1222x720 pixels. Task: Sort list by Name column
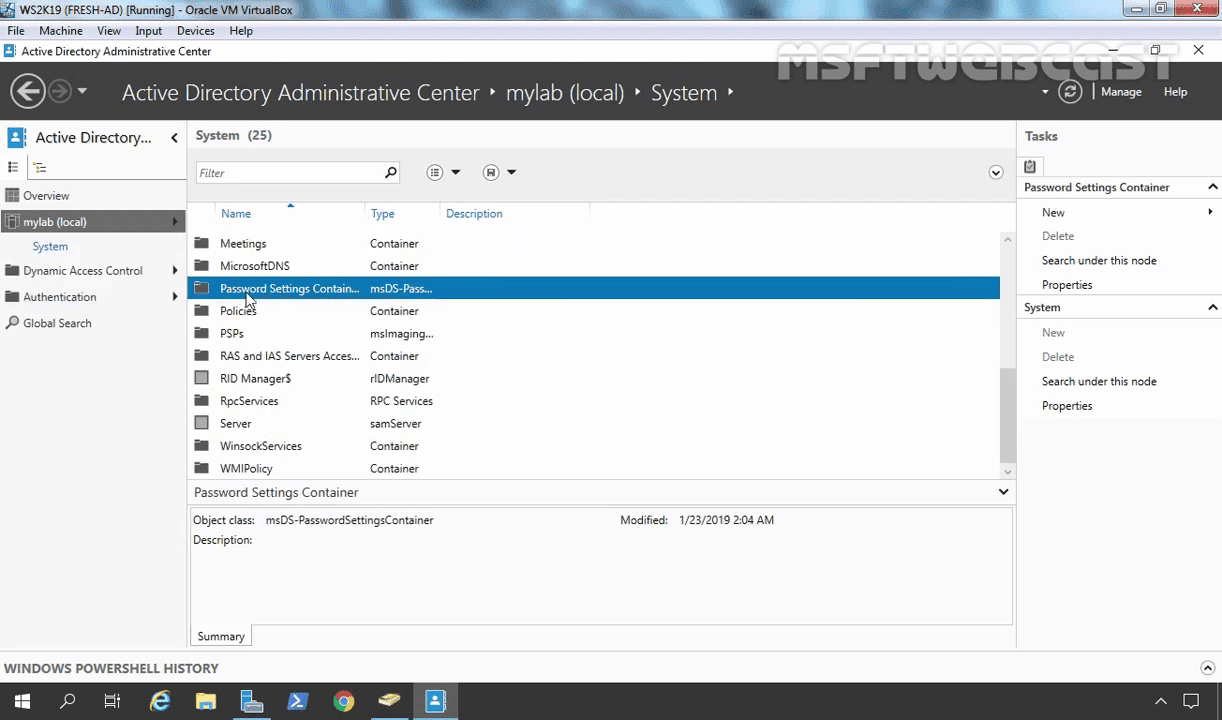point(236,214)
